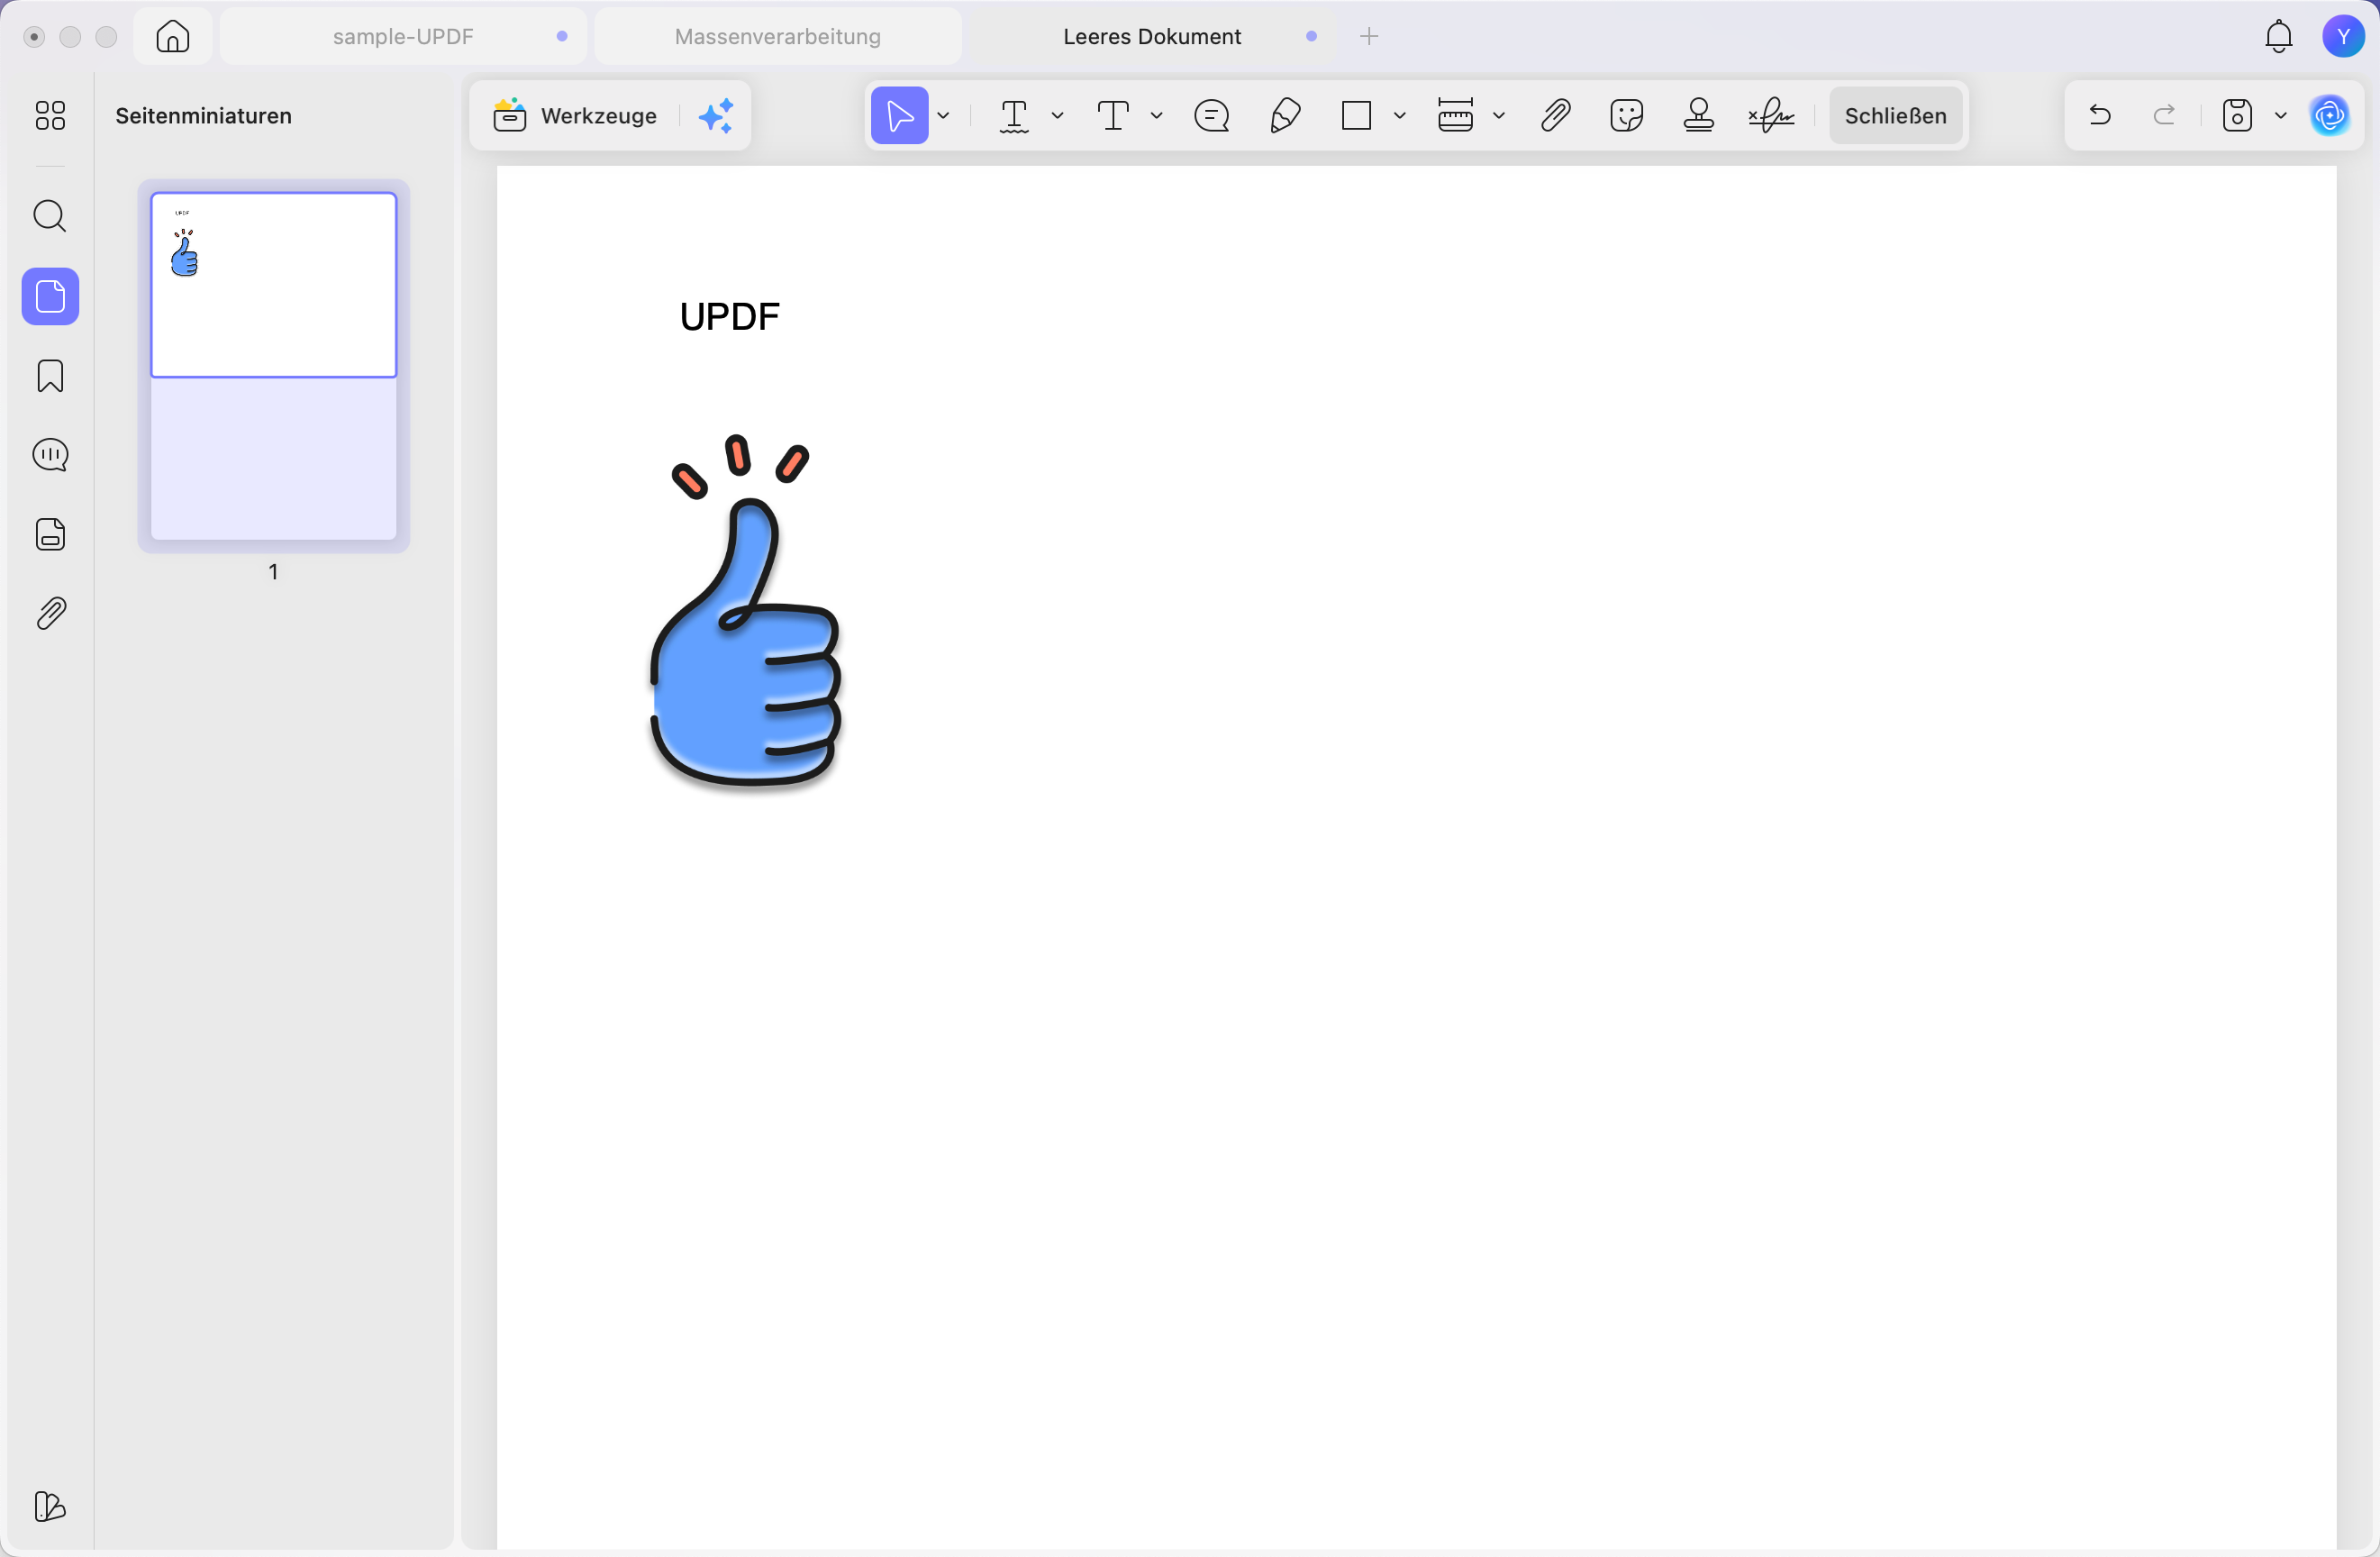Switch to the Massenverarbeitung tab

click(778, 36)
